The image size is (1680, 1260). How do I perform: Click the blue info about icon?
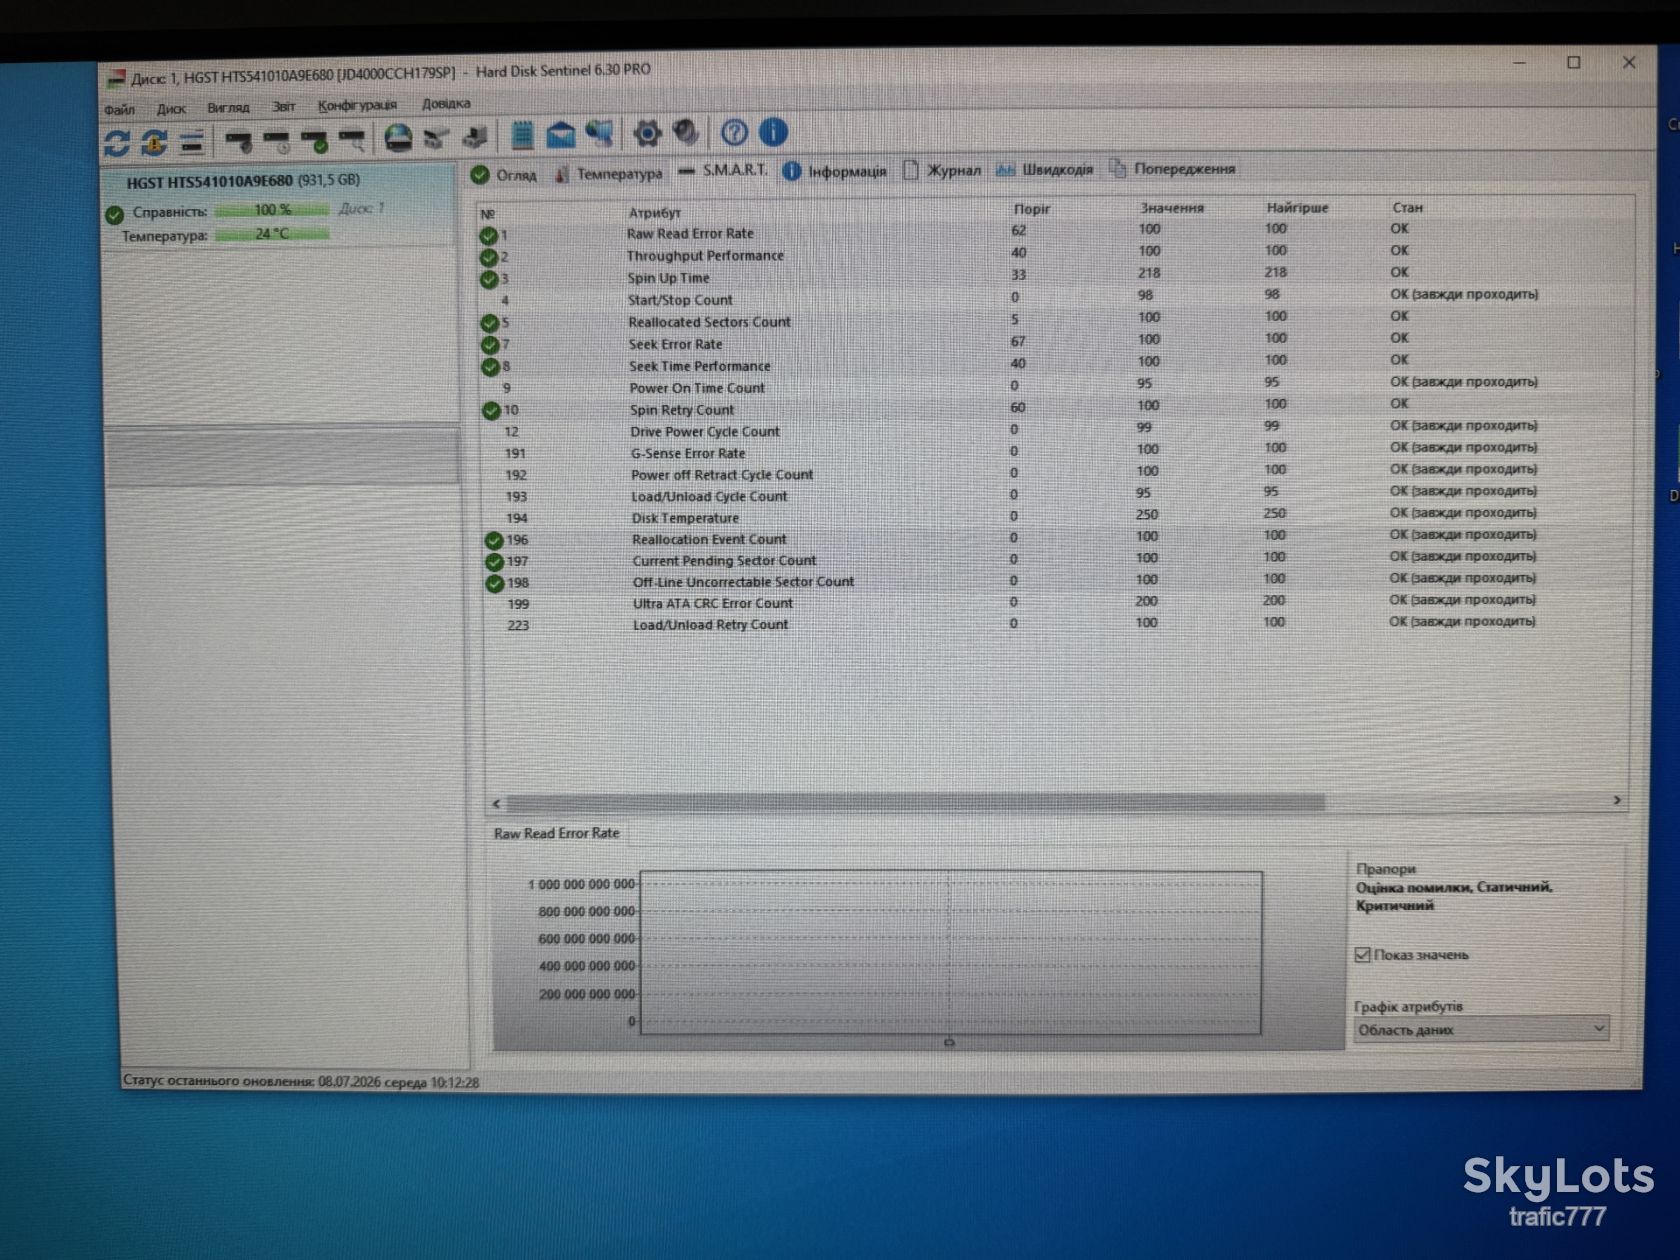click(773, 132)
